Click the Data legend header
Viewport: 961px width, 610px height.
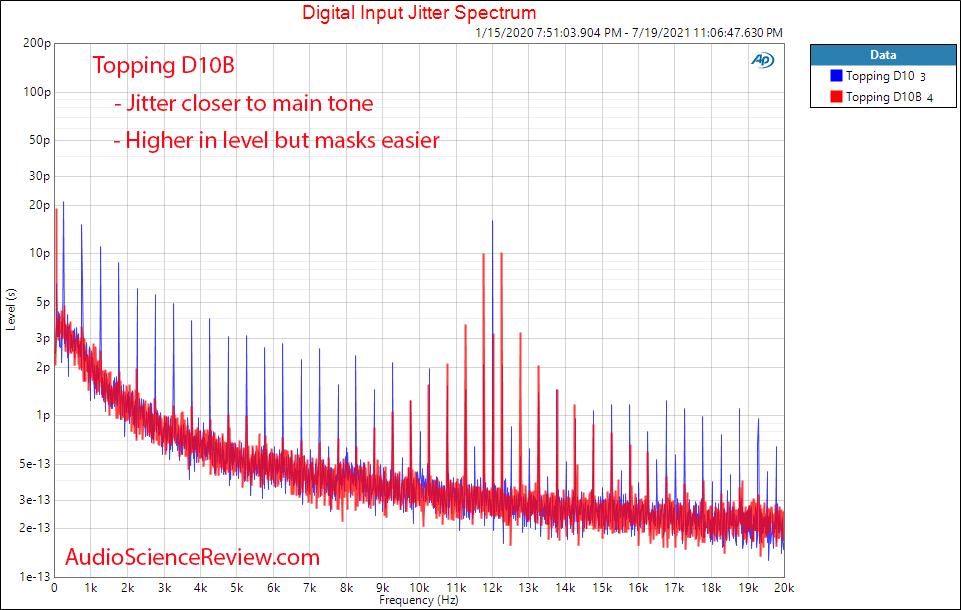[x=883, y=55]
